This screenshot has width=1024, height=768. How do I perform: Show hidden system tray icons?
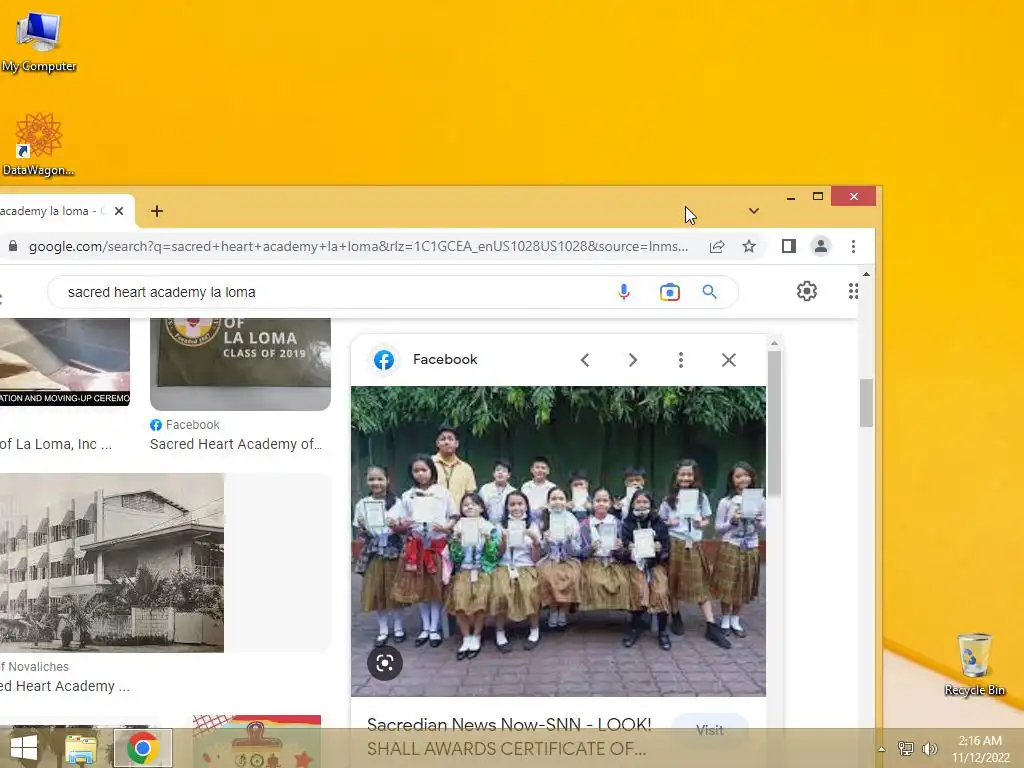tap(881, 749)
